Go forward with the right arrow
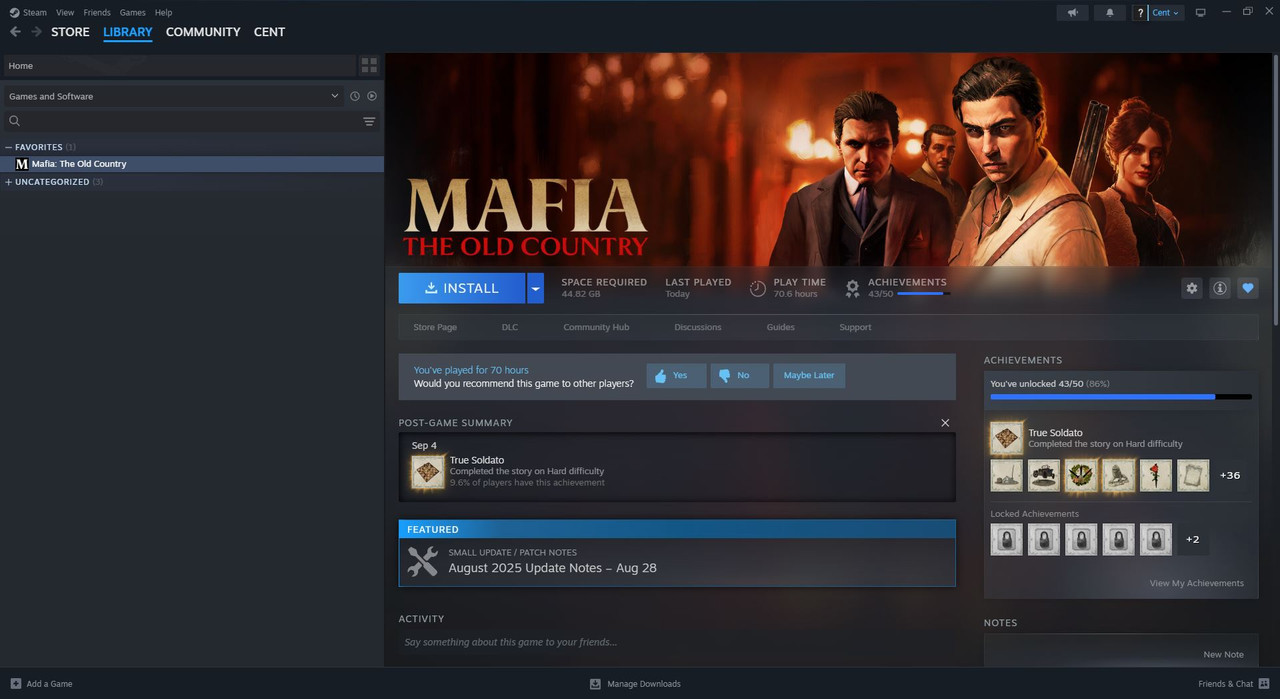1280x699 pixels. pos(37,32)
